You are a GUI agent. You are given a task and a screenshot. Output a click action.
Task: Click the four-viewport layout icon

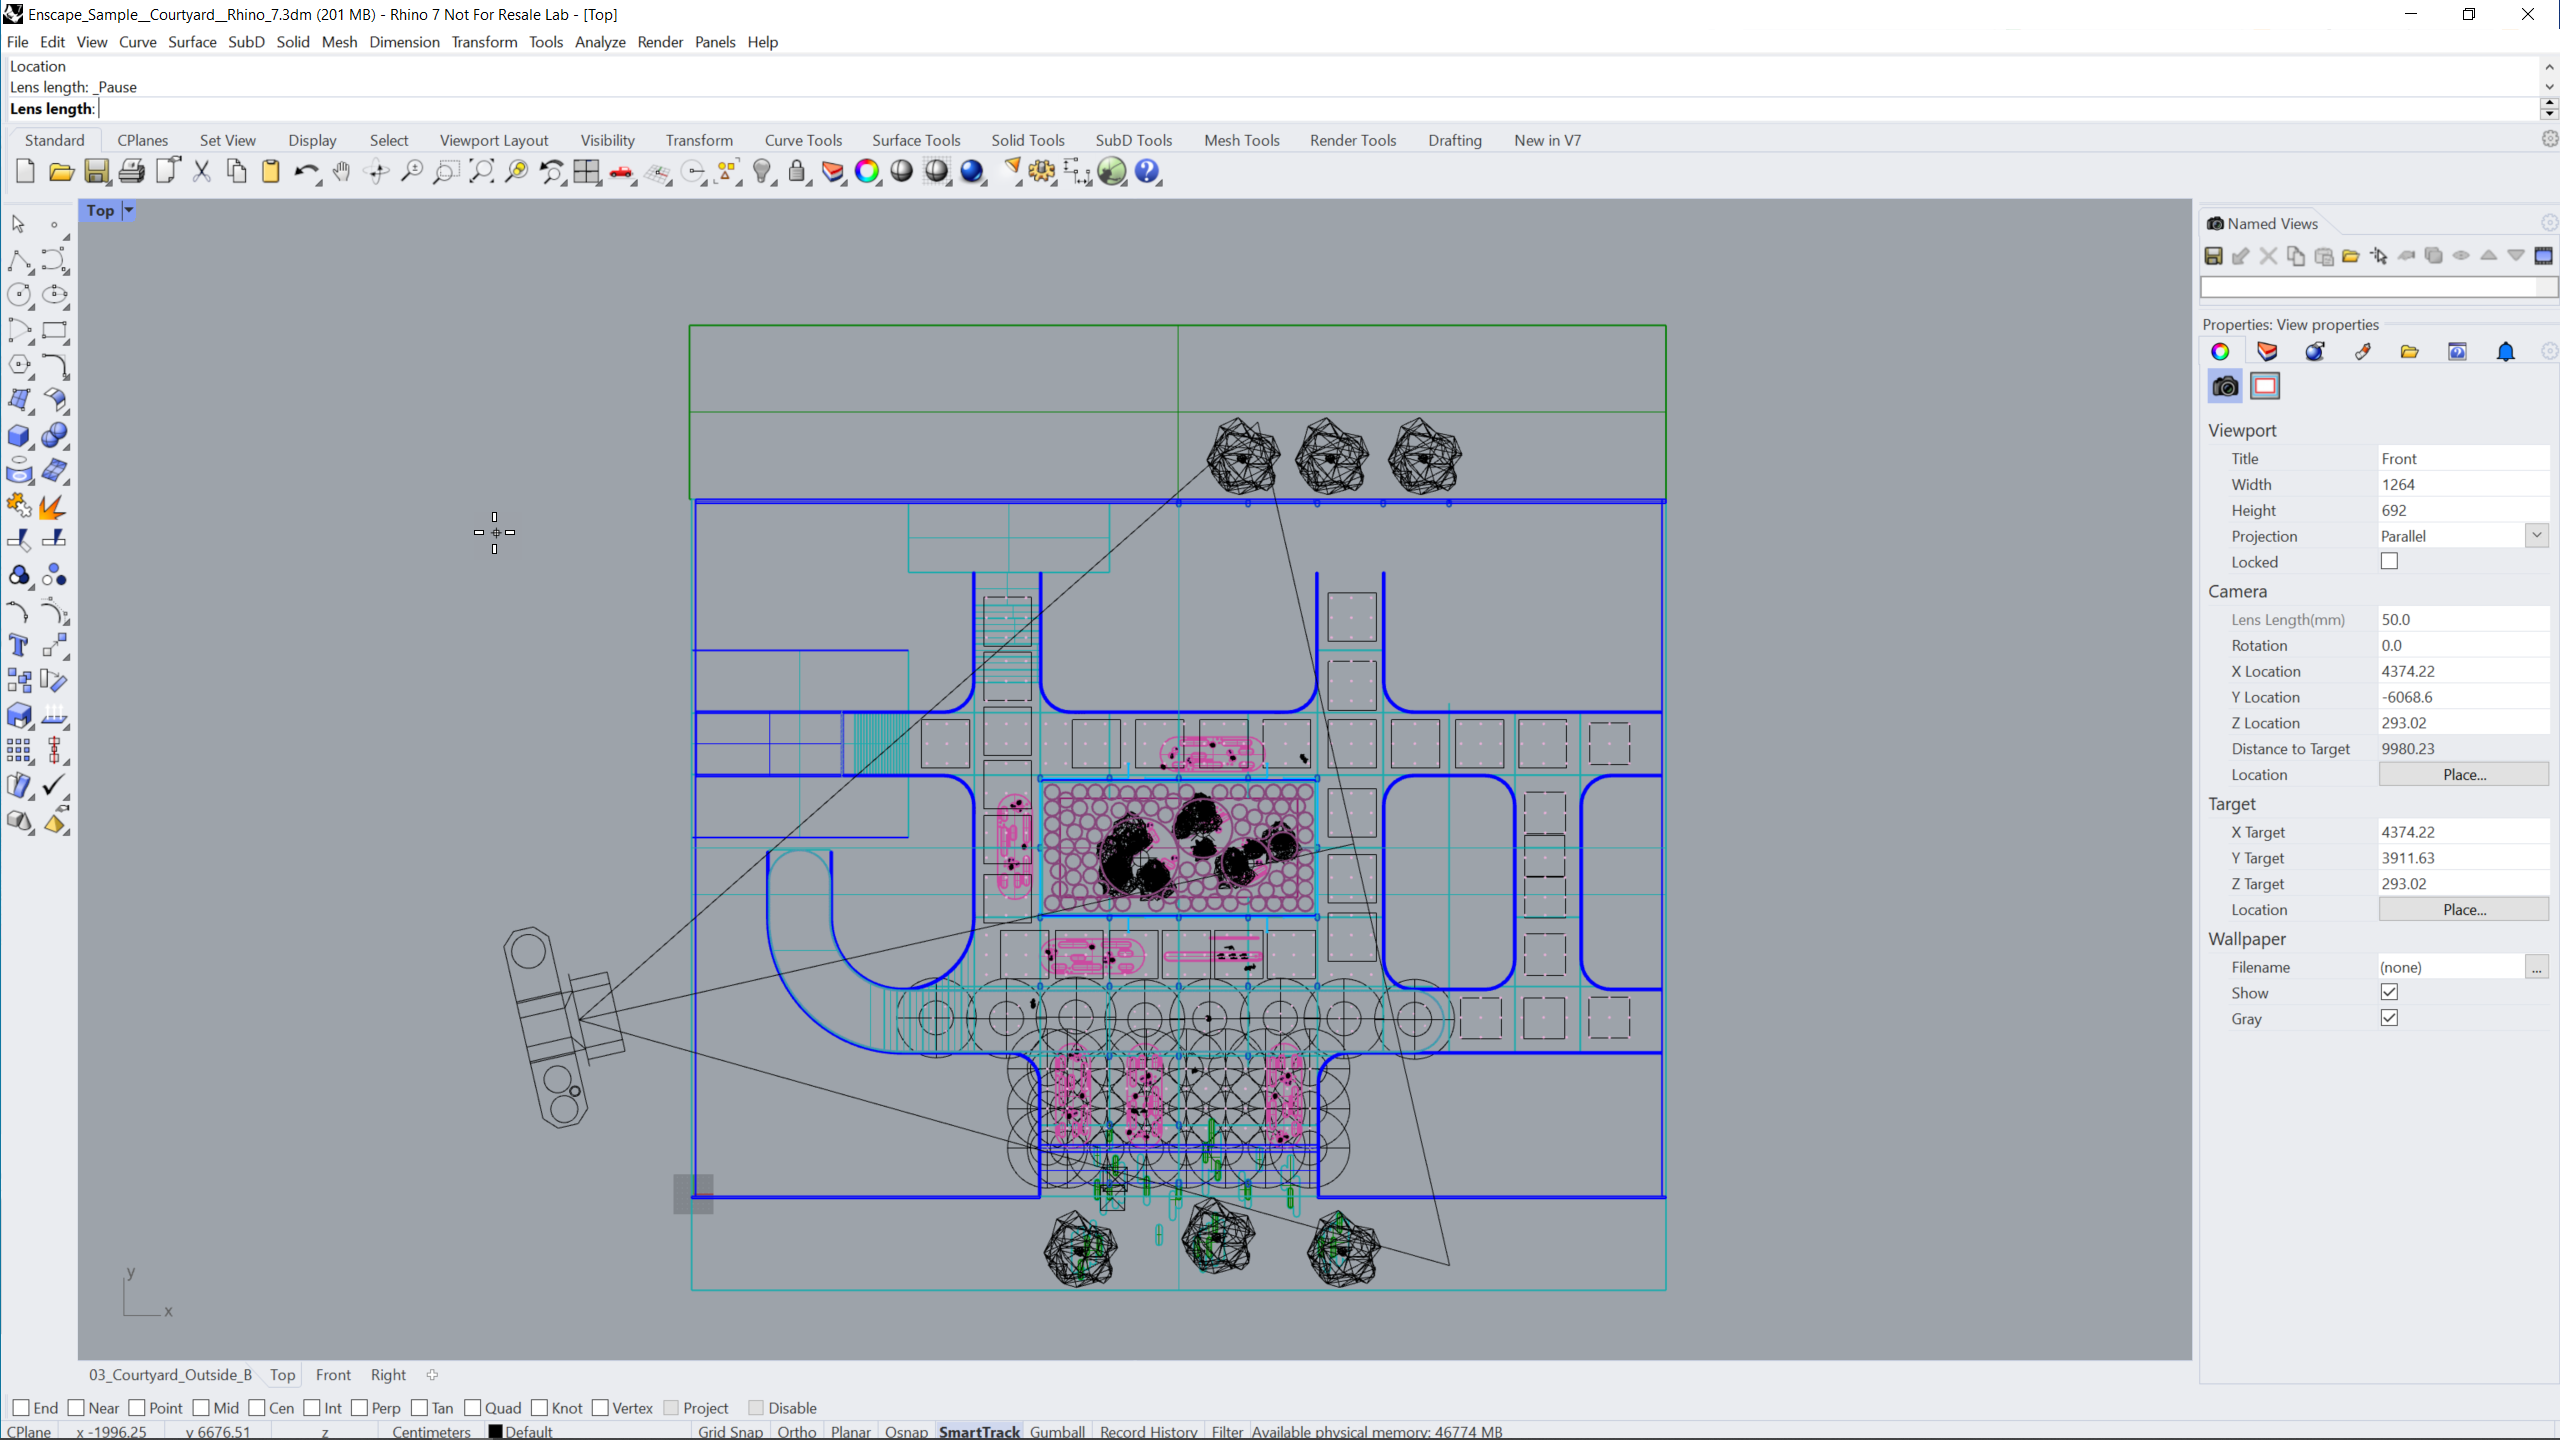click(x=587, y=172)
